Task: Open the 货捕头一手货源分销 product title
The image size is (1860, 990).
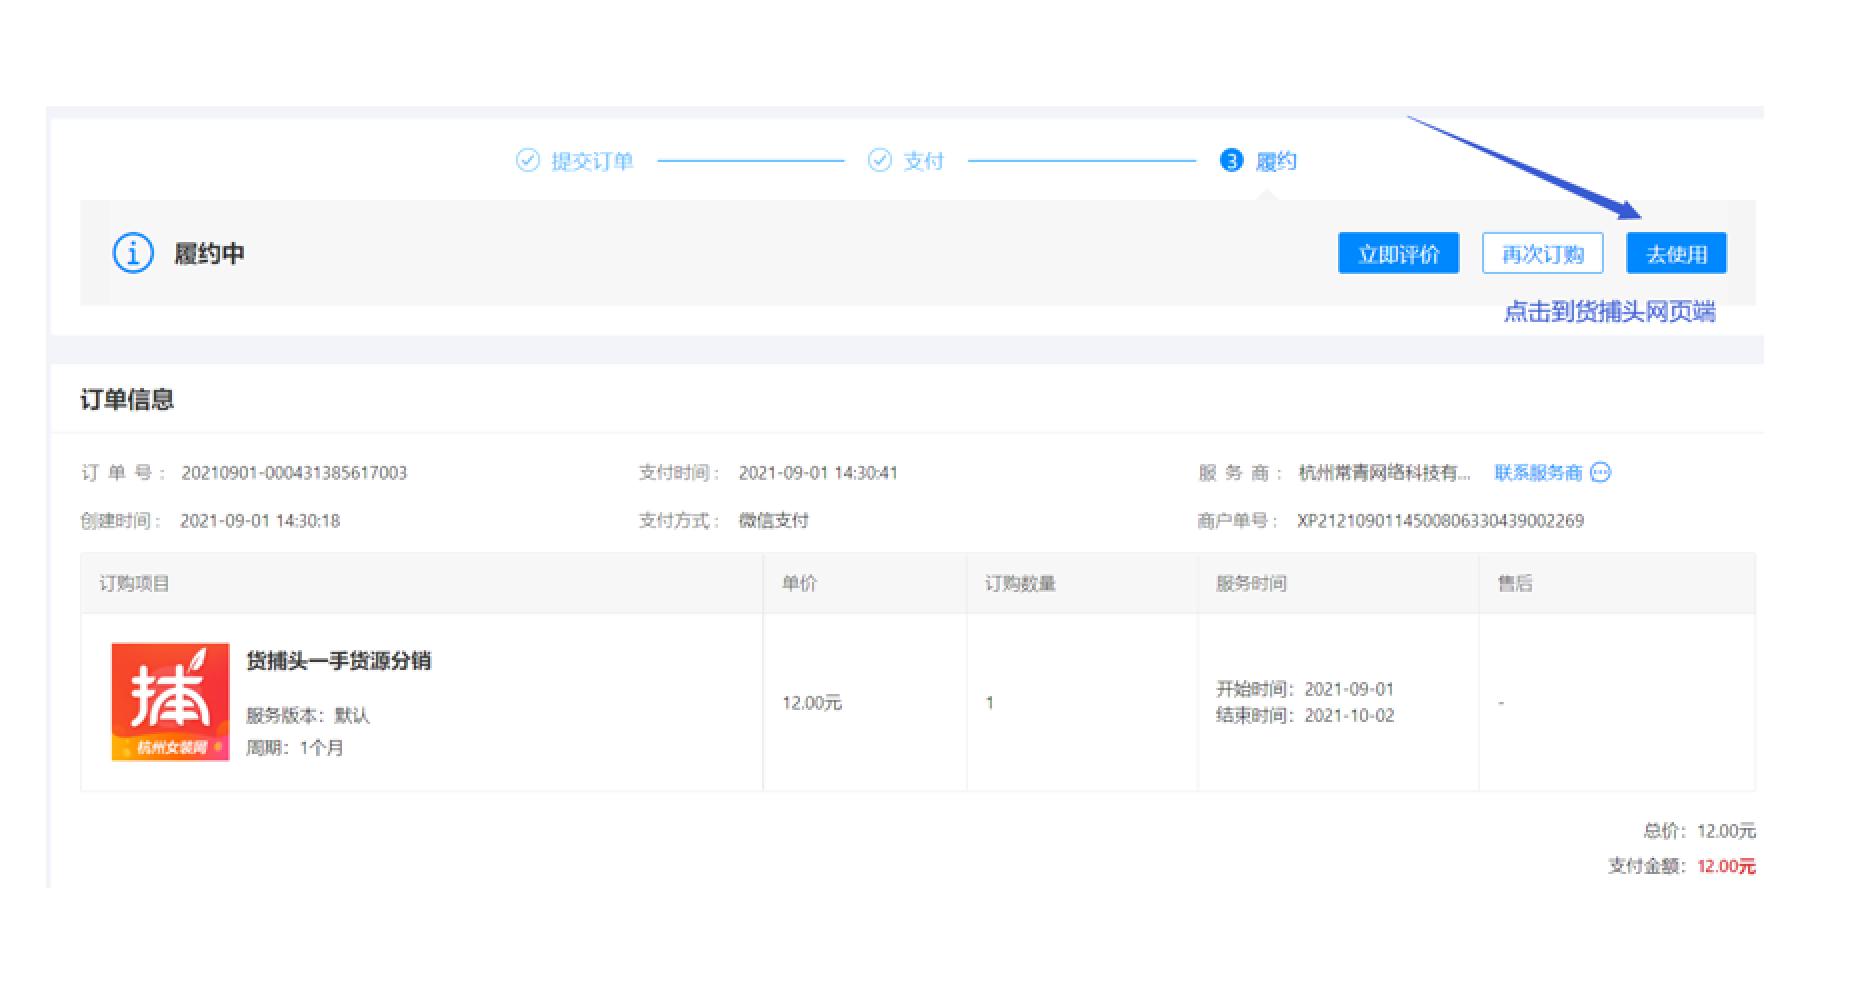Action: tap(338, 661)
